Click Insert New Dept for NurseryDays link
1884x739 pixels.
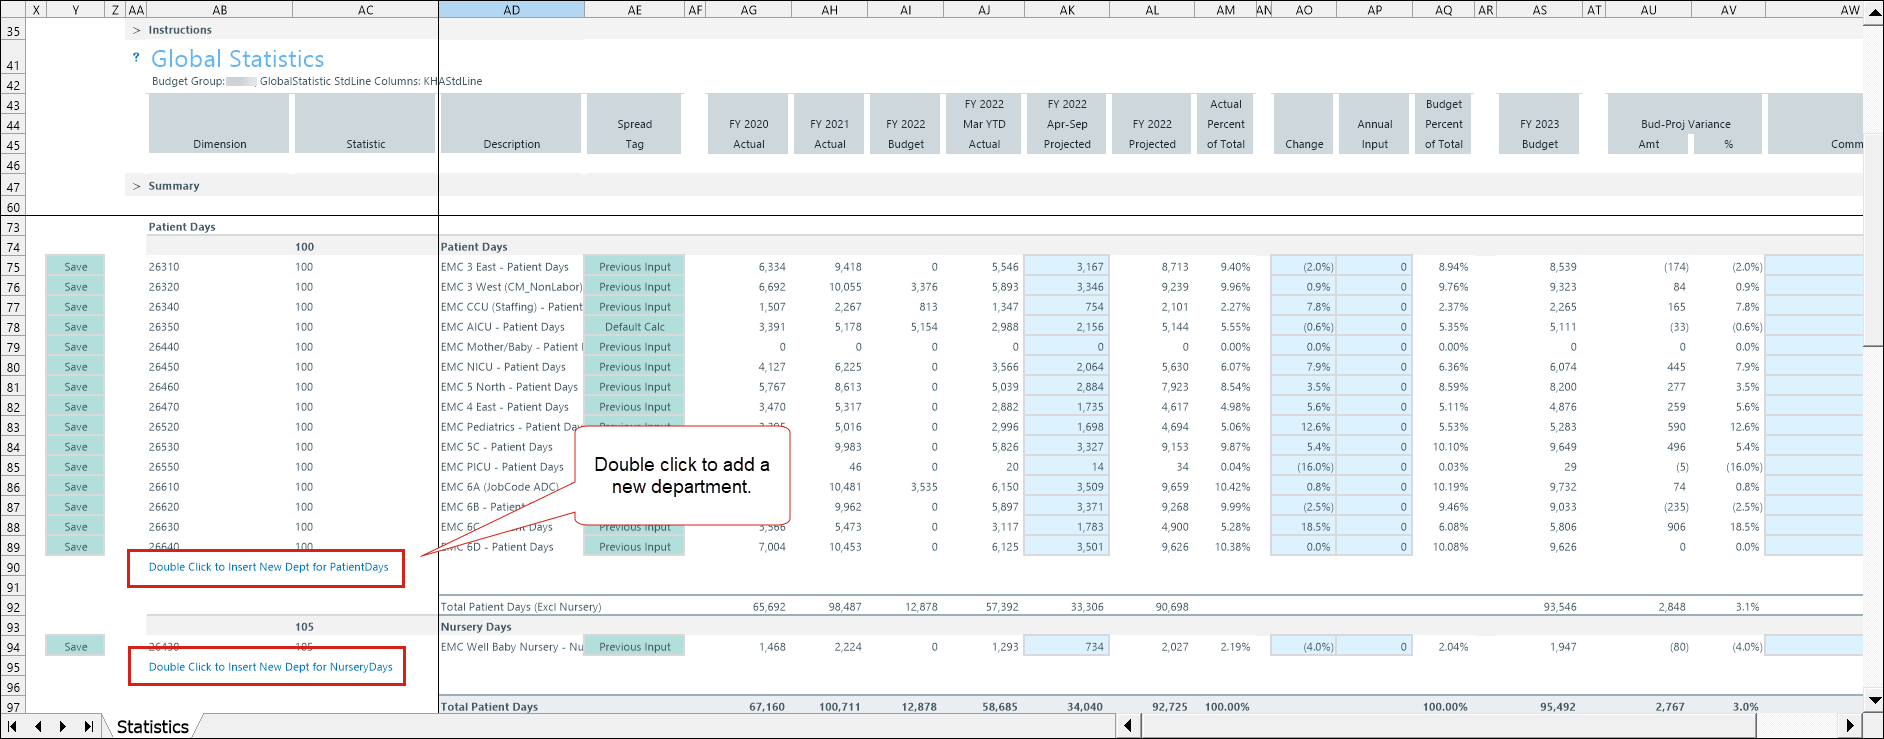[x=270, y=667]
